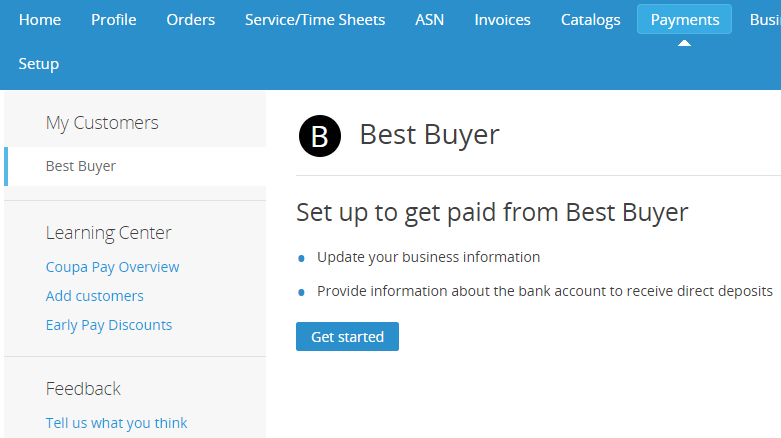Screen dimensions: 781x438
Task: Open the Early Pay Discounts link
Action: click(x=109, y=325)
